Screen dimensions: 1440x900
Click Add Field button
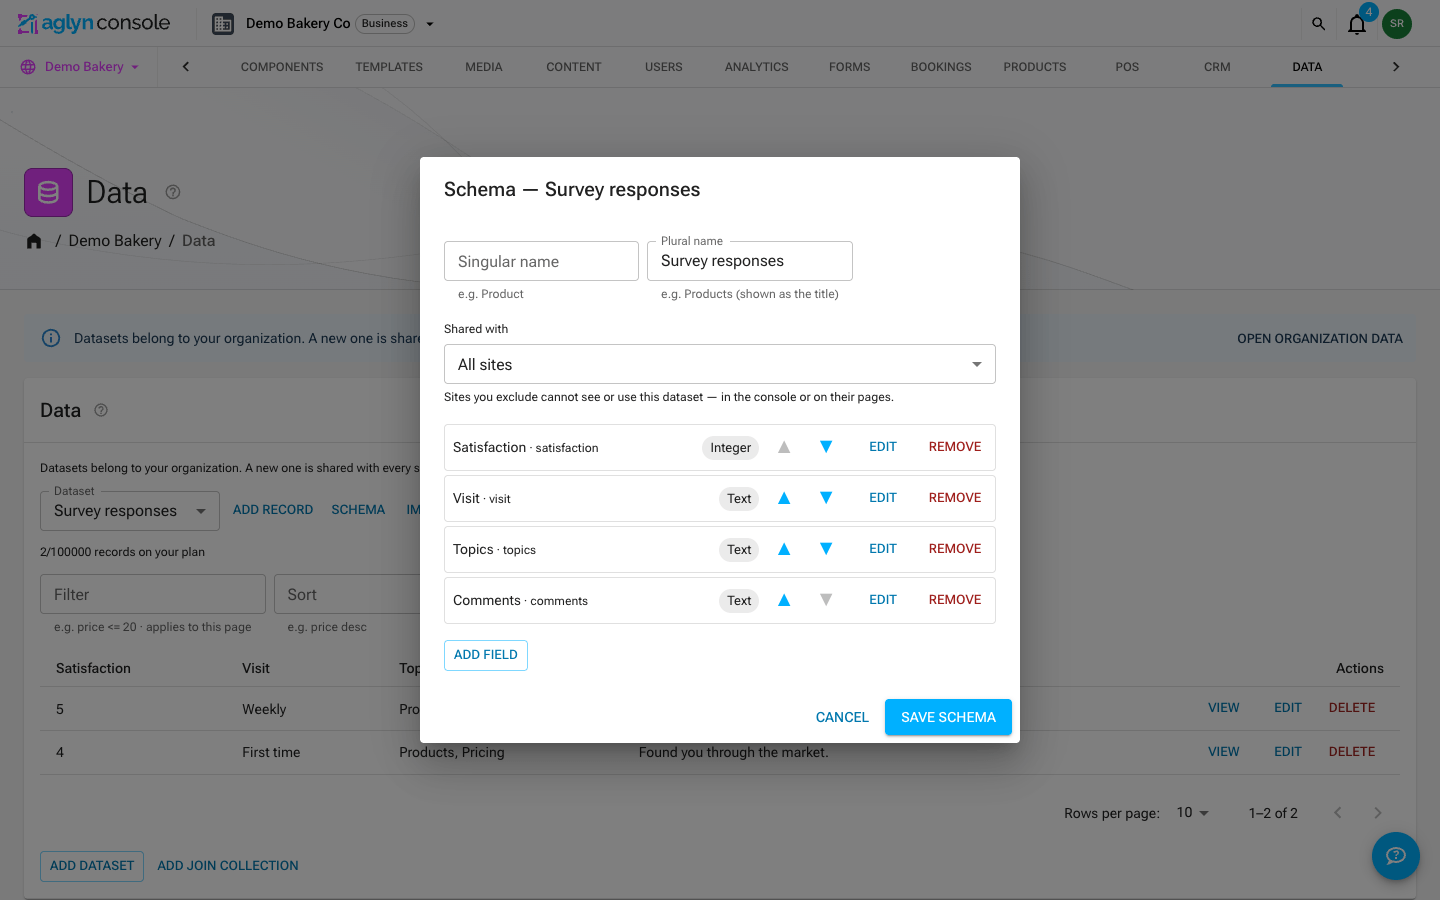486,655
